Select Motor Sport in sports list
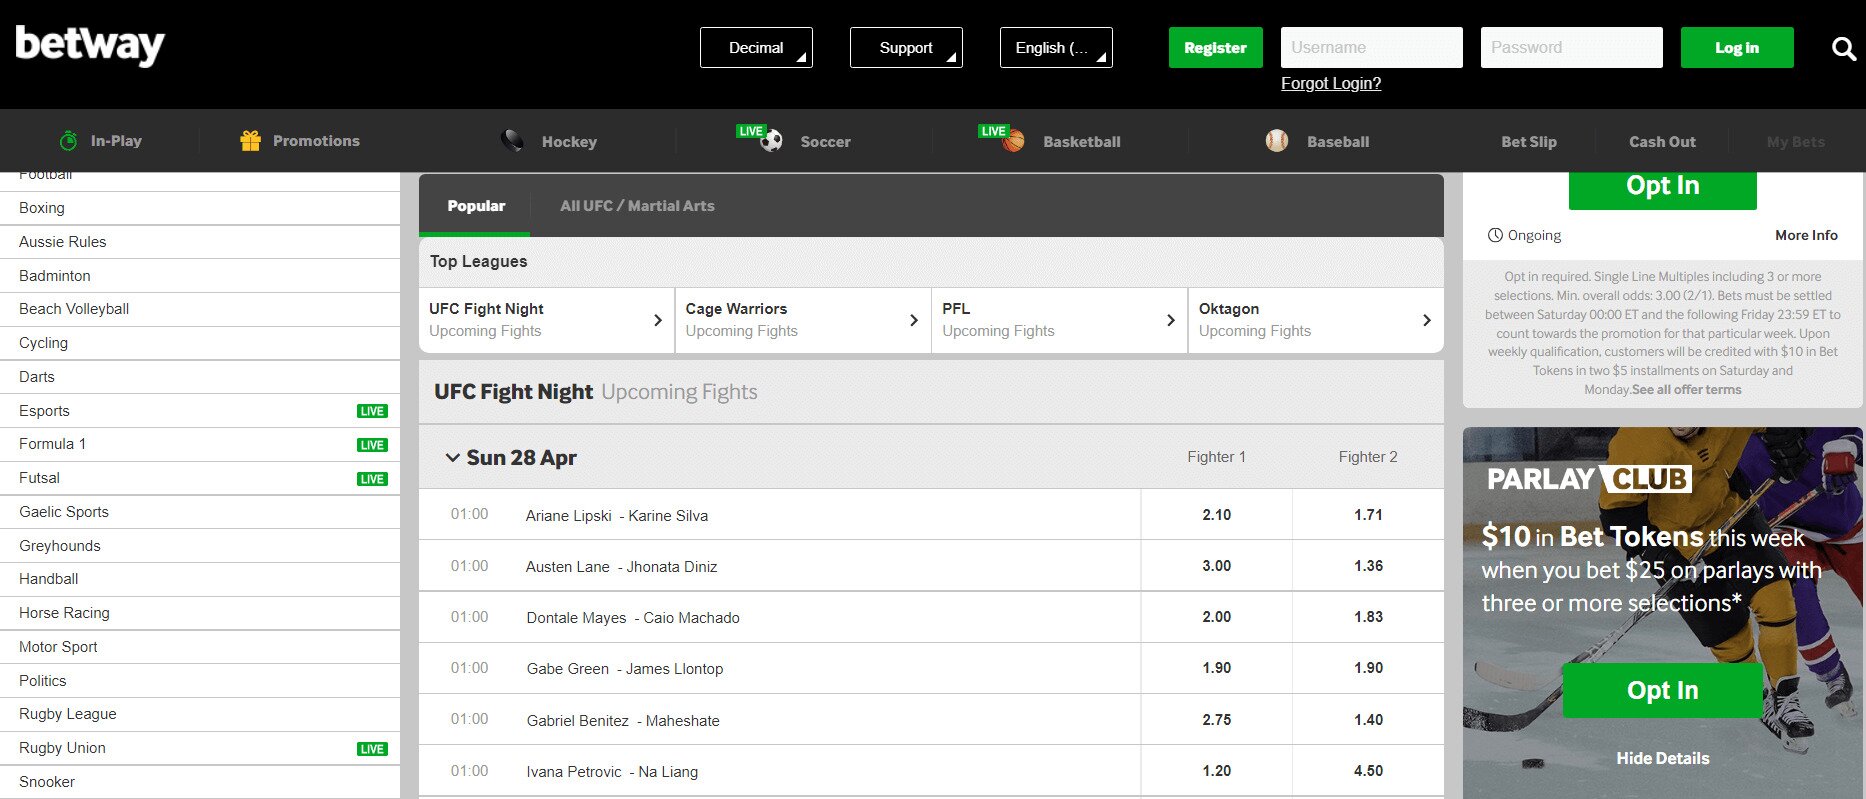Image resolution: width=1866 pixels, height=799 pixels. tap(200, 647)
